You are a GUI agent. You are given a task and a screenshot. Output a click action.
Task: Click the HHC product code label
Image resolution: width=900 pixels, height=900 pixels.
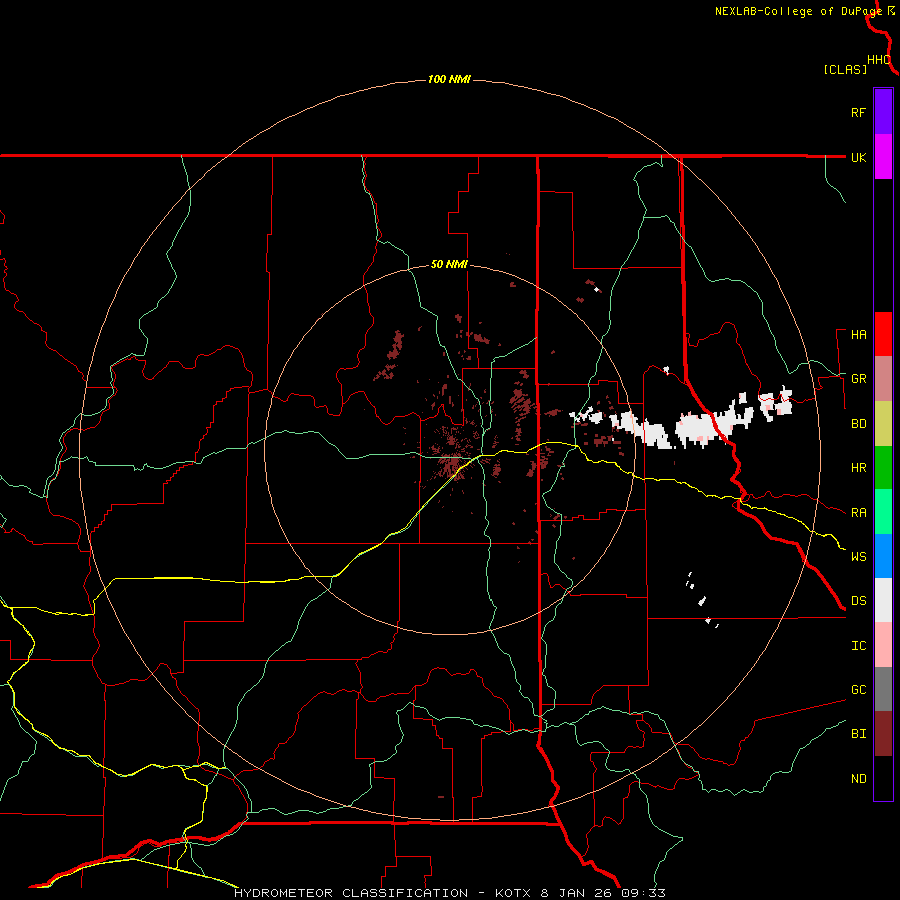click(878, 59)
